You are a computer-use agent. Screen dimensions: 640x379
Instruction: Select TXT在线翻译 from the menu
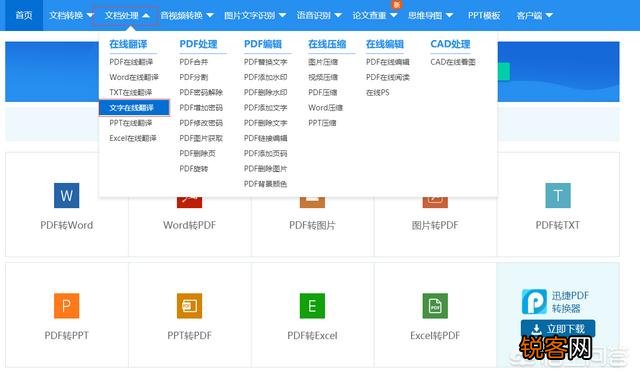(x=131, y=92)
